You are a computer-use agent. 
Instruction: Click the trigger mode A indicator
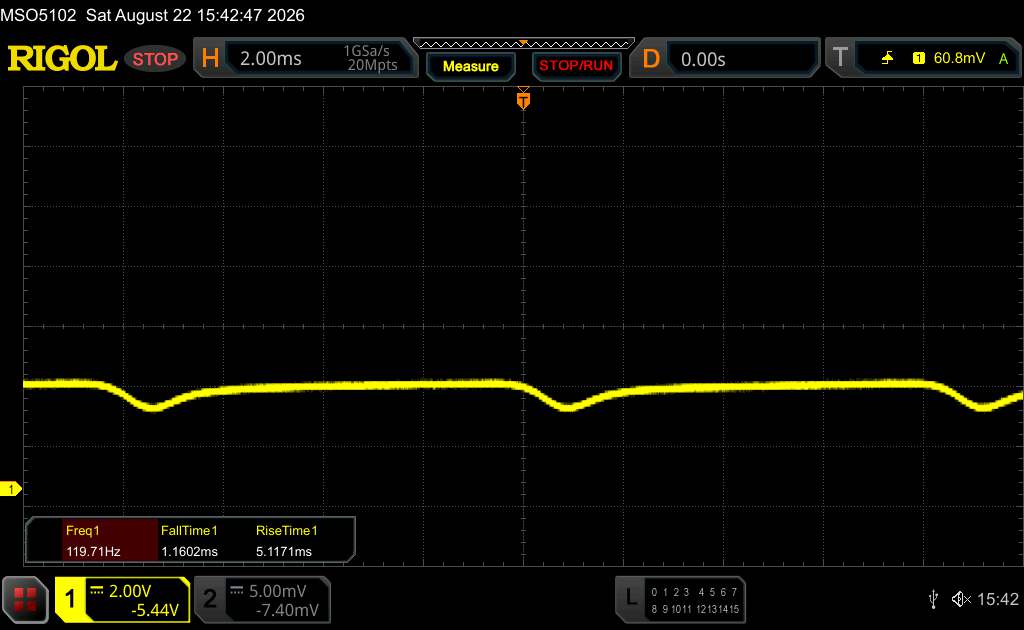coord(1004,59)
